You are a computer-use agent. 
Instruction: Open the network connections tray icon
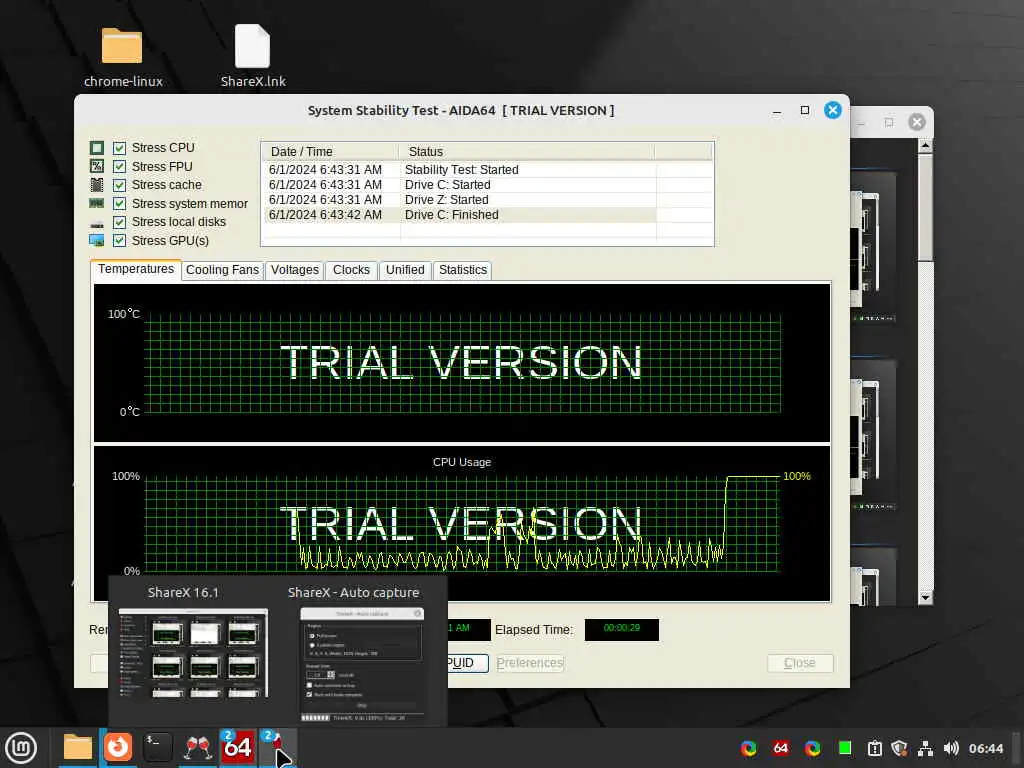pos(925,748)
